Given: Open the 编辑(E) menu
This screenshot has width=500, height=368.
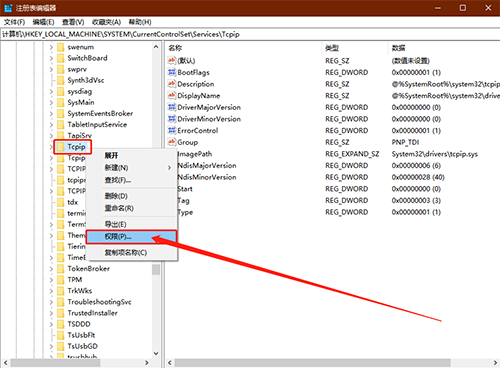Looking at the screenshot, I should (43, 22).
